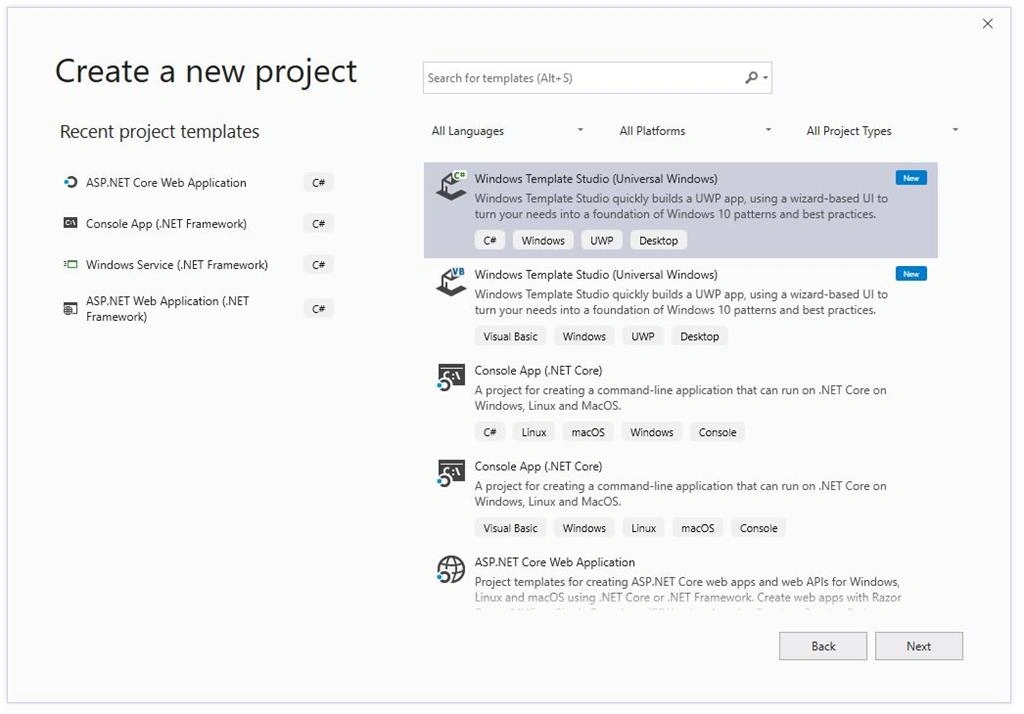1024x714 pixels.
Task: Select Visual Basic Windows Template Studio title
Action: 596,275
